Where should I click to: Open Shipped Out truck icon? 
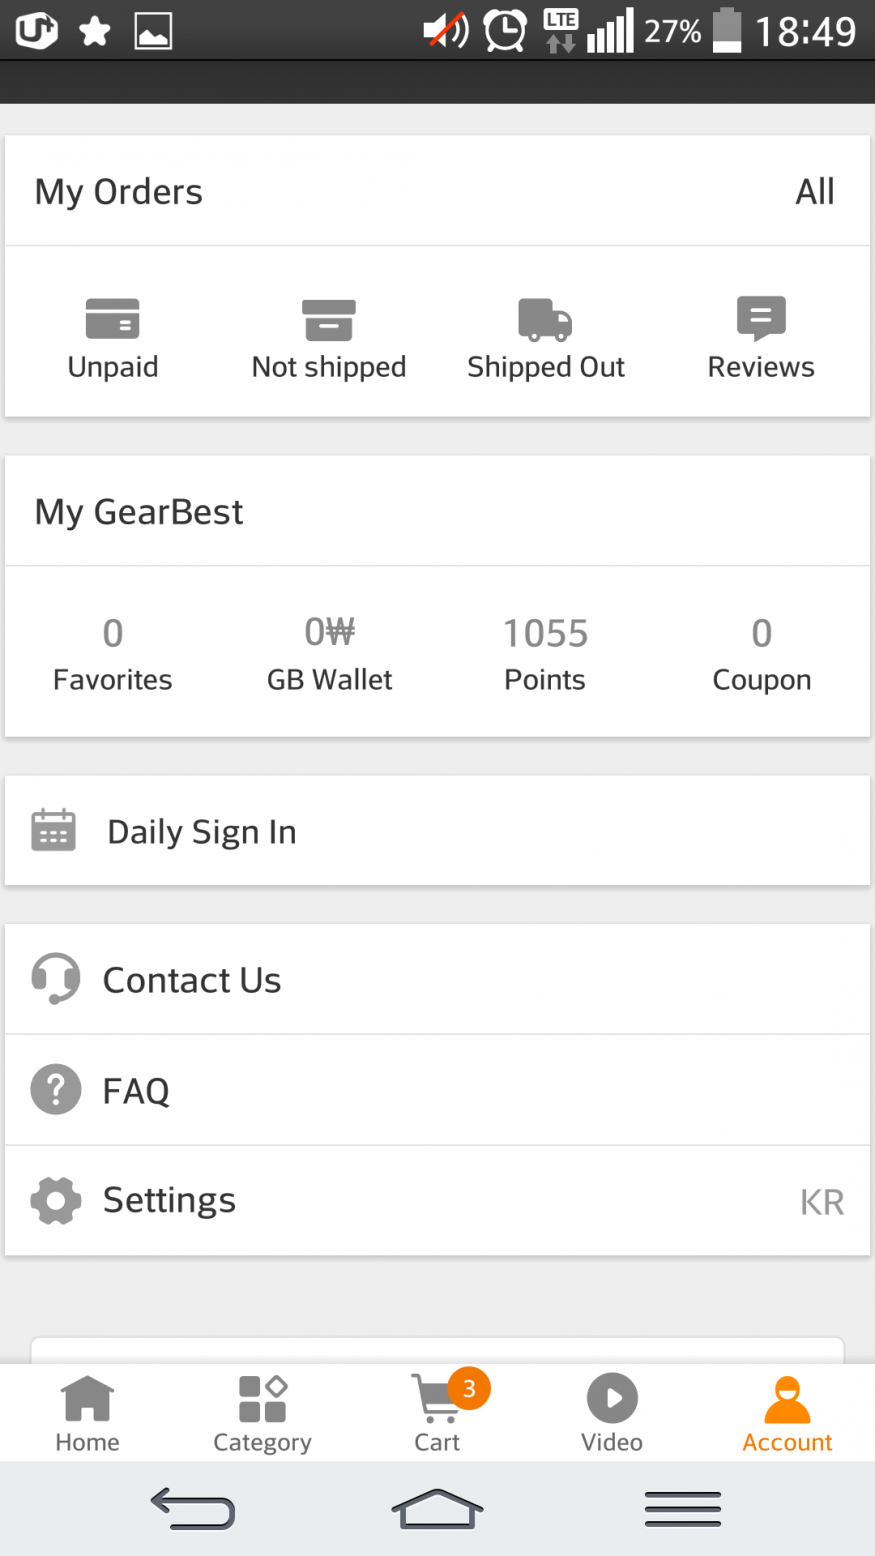click(x=545, y=320)
